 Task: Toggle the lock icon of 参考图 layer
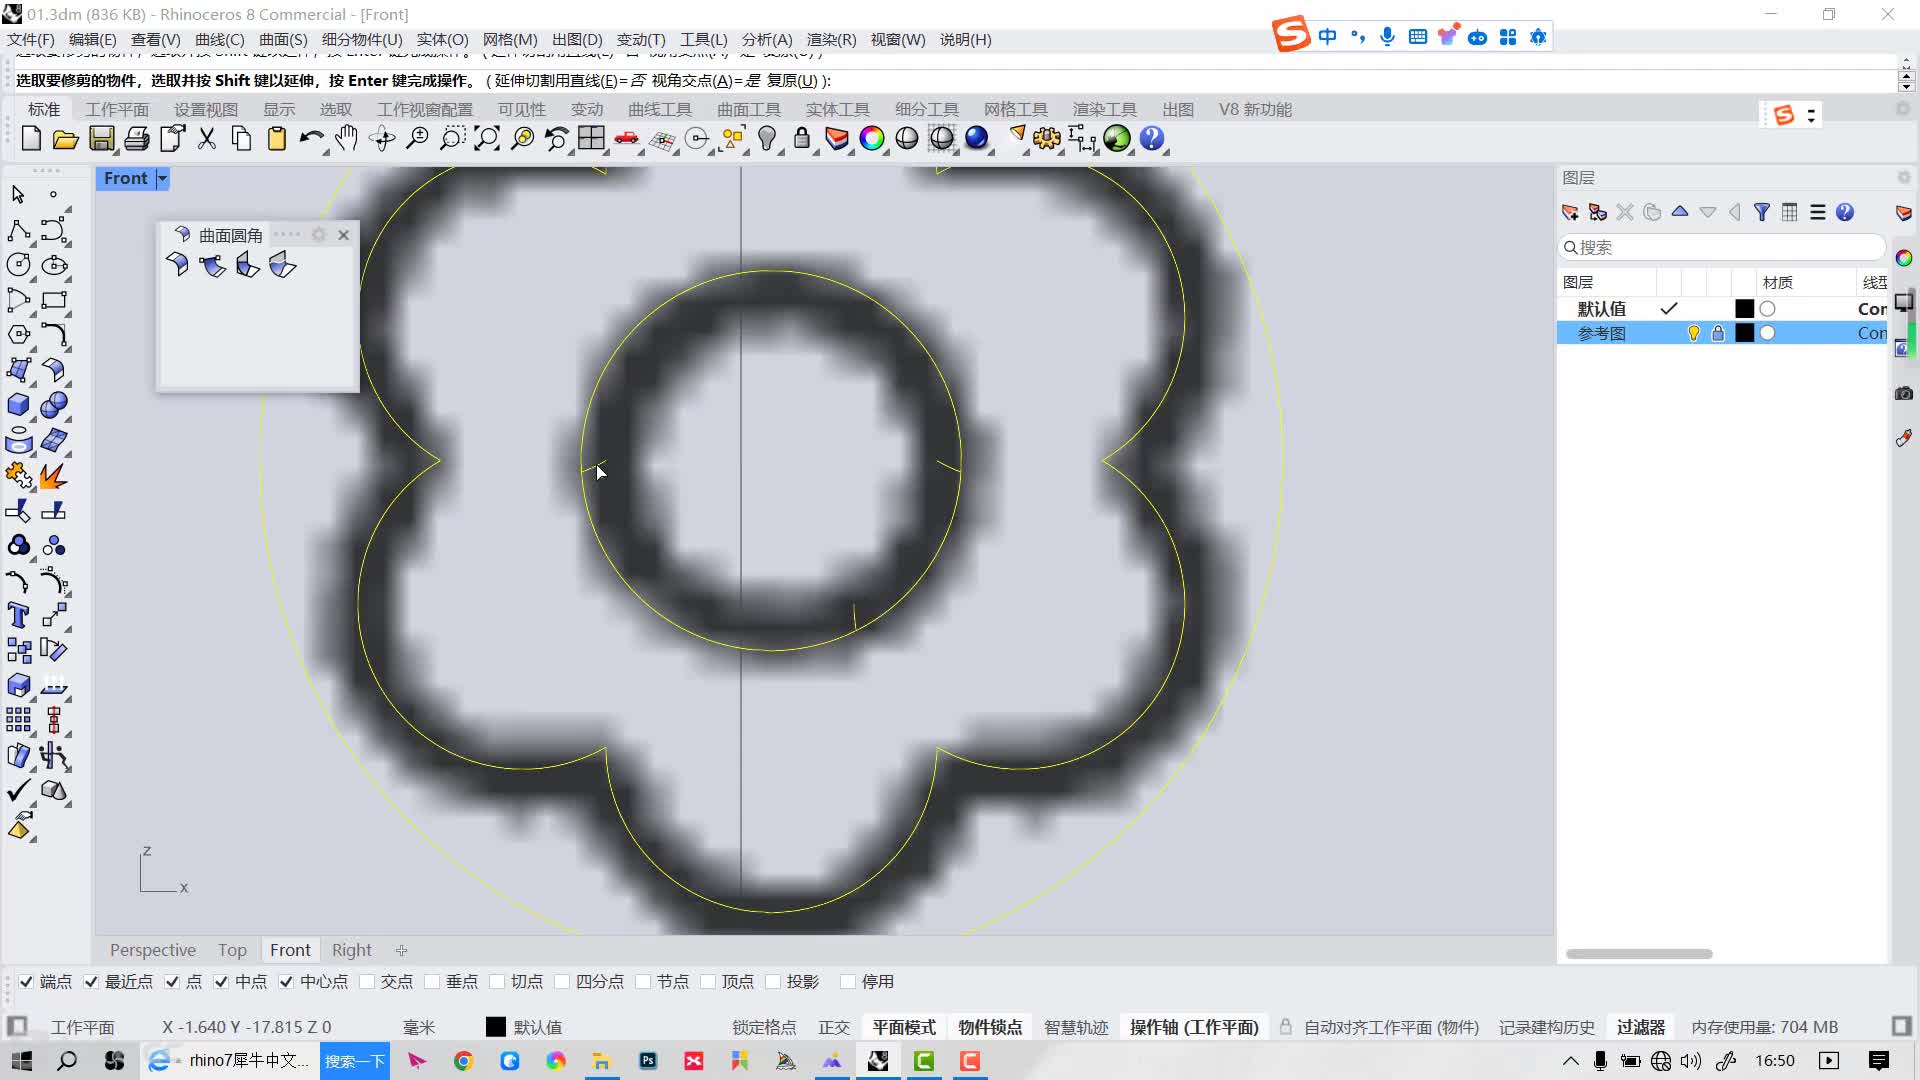click(x=1718, y=333)
